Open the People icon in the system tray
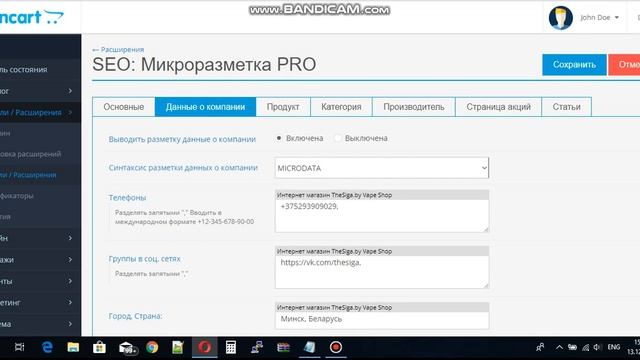The height and width of the screenshot is (360, 640). point(540,347)
